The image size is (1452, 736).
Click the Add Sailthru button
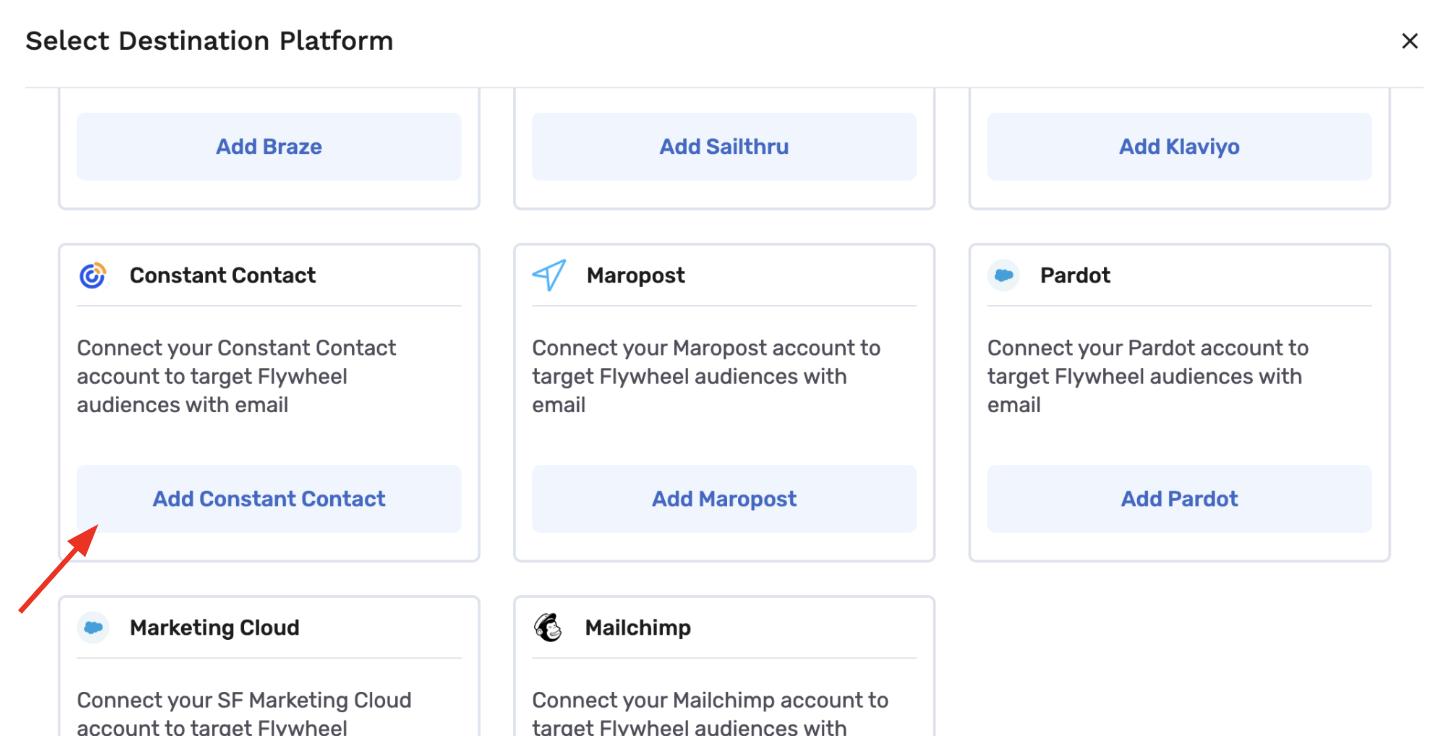coord(724,147)
